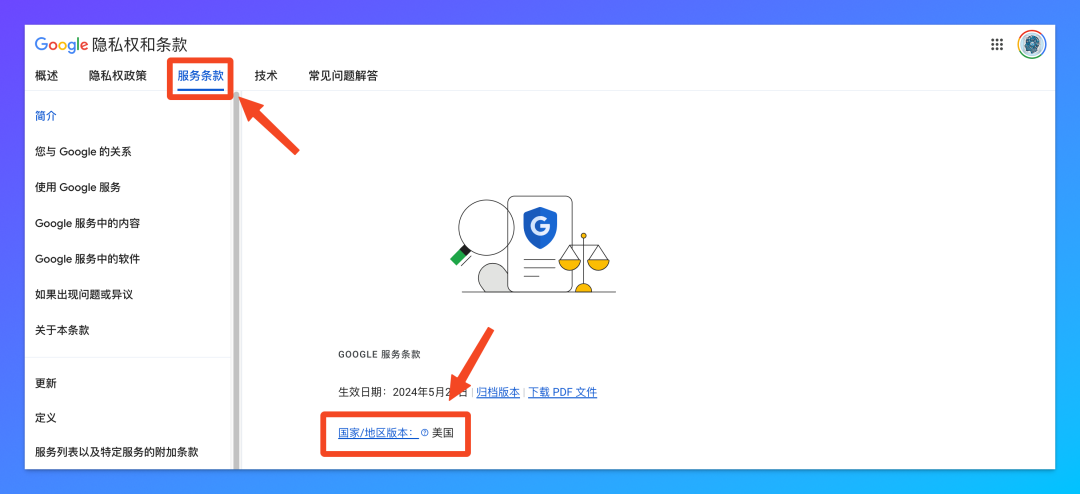Open the 常见问题解答 tab
The width and height of the screenshot is (1080, 494).
click(343, 76)
